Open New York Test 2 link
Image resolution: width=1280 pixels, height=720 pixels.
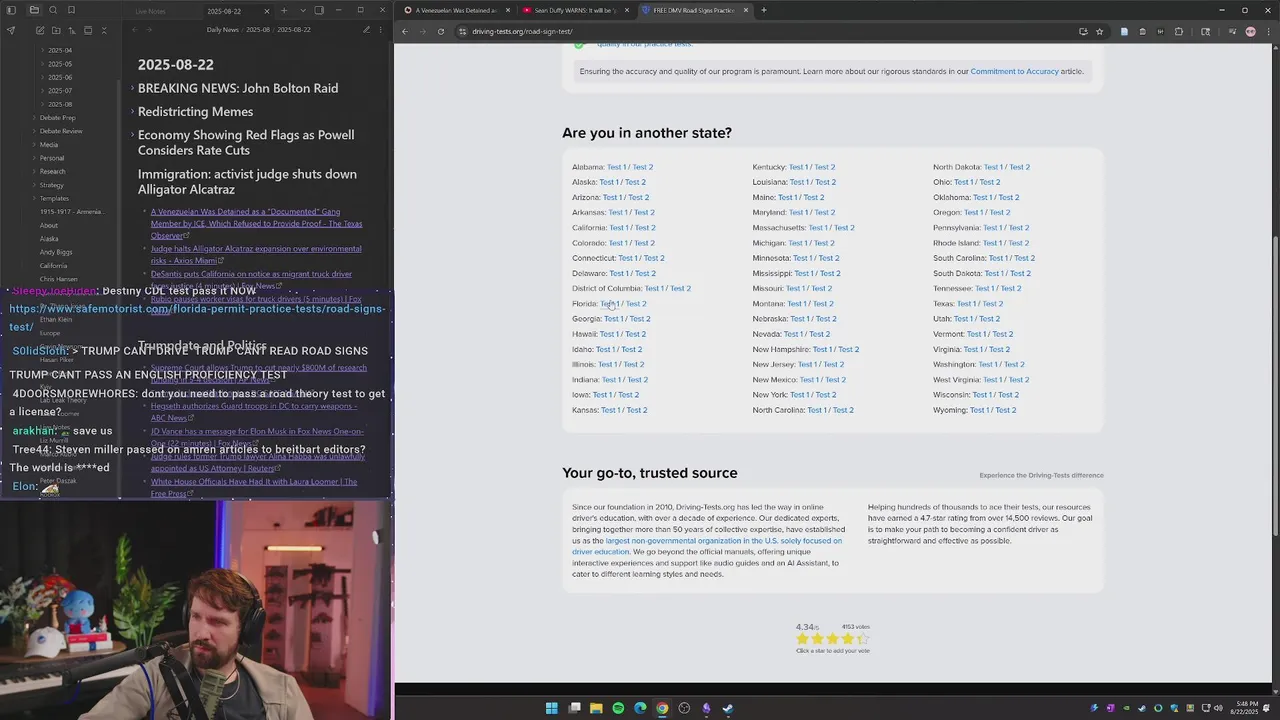coord(826,395)
